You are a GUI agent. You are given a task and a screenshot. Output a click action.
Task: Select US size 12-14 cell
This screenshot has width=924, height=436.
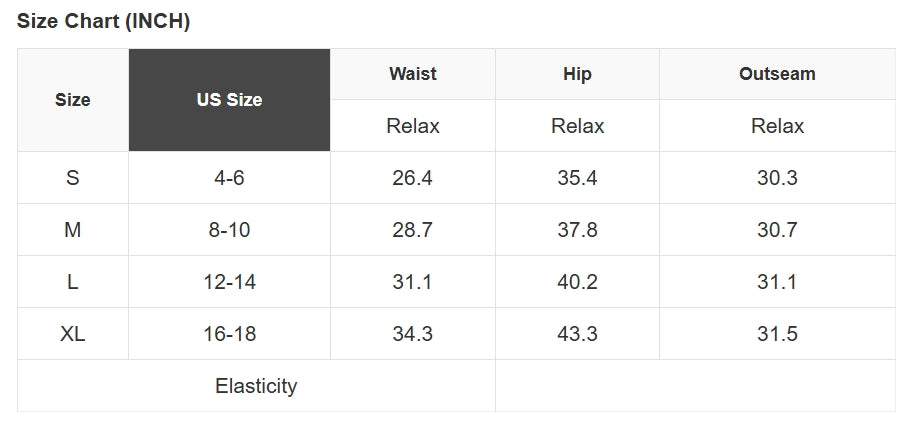click(x=229, y=282)
